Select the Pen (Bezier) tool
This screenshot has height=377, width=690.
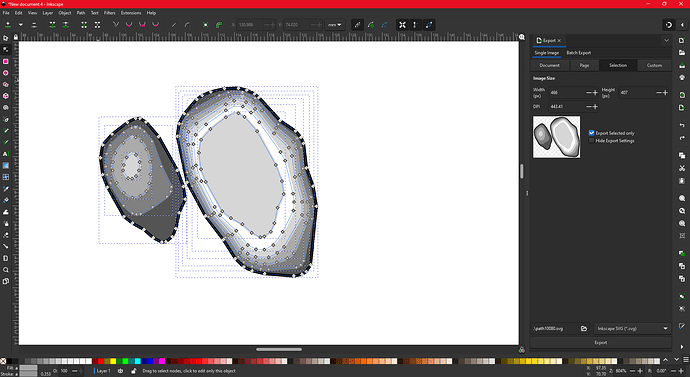(x=6, y=119)
